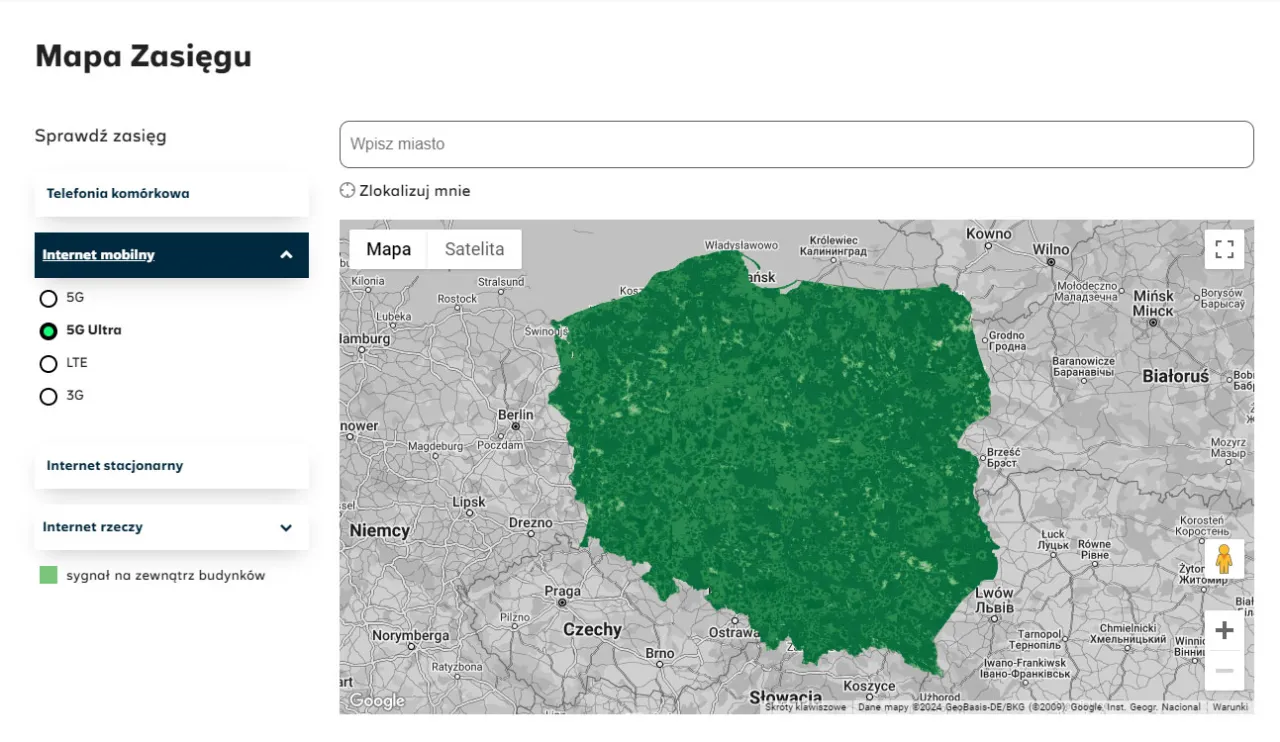This screenshot has width=1280, height=742.
Task: Zoom out with the minus button
Action: pyautogui.click(x=1224, y=671)
